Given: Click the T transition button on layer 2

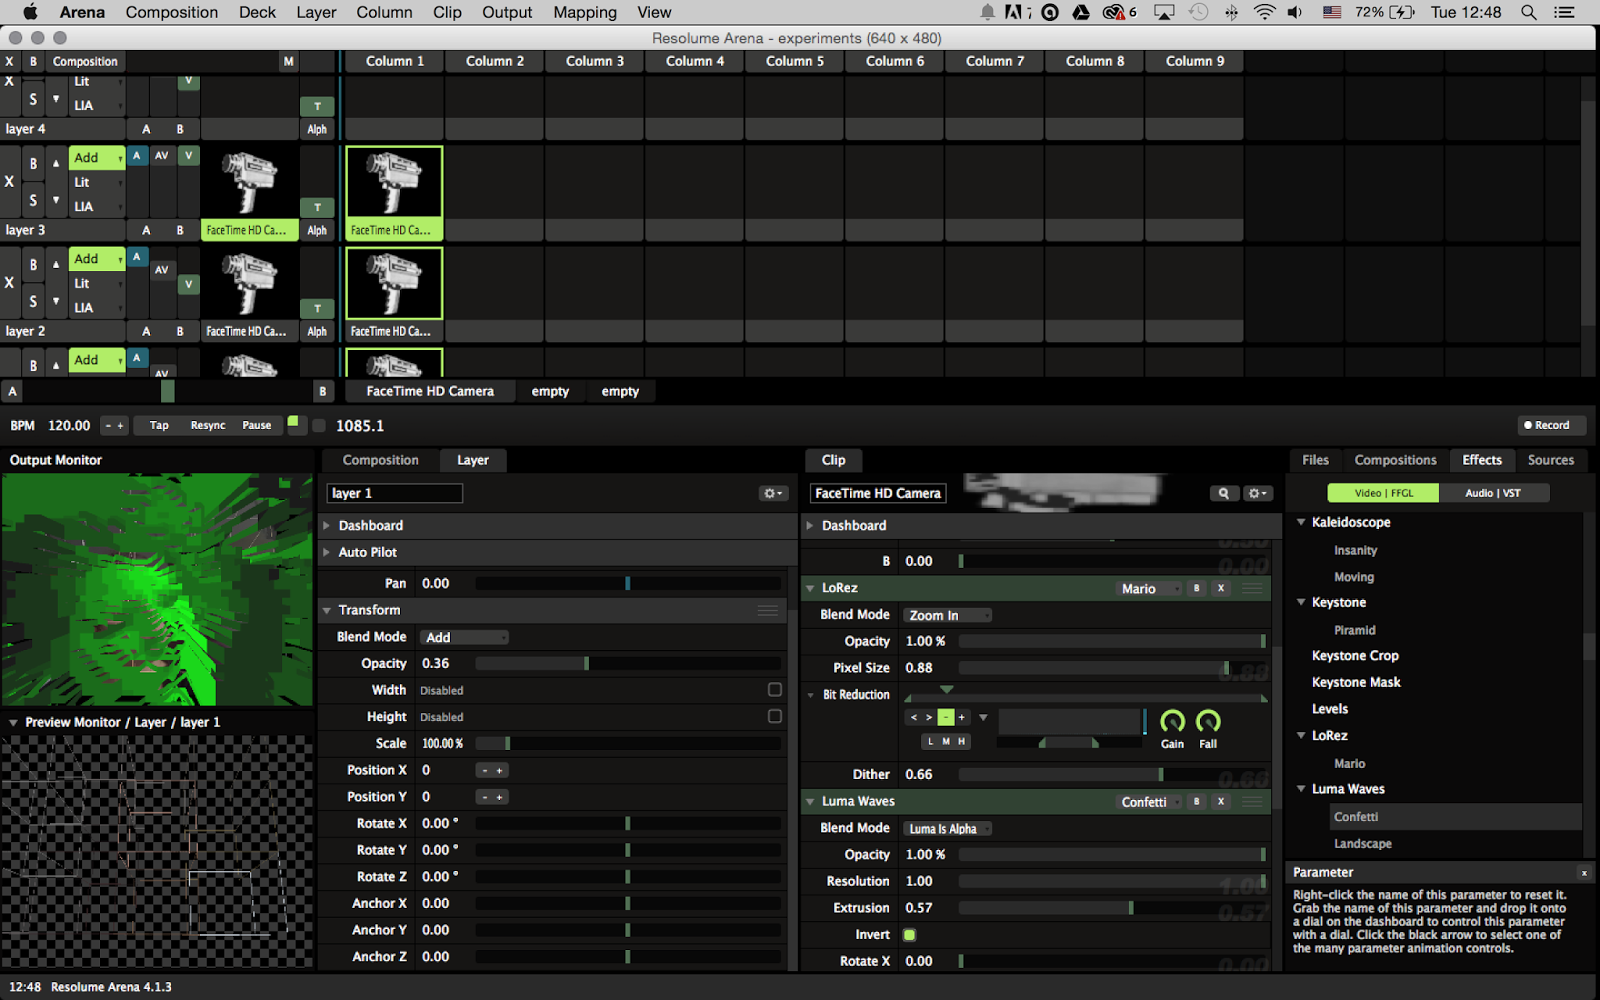Looking at the screenshot, I should 317,308.
